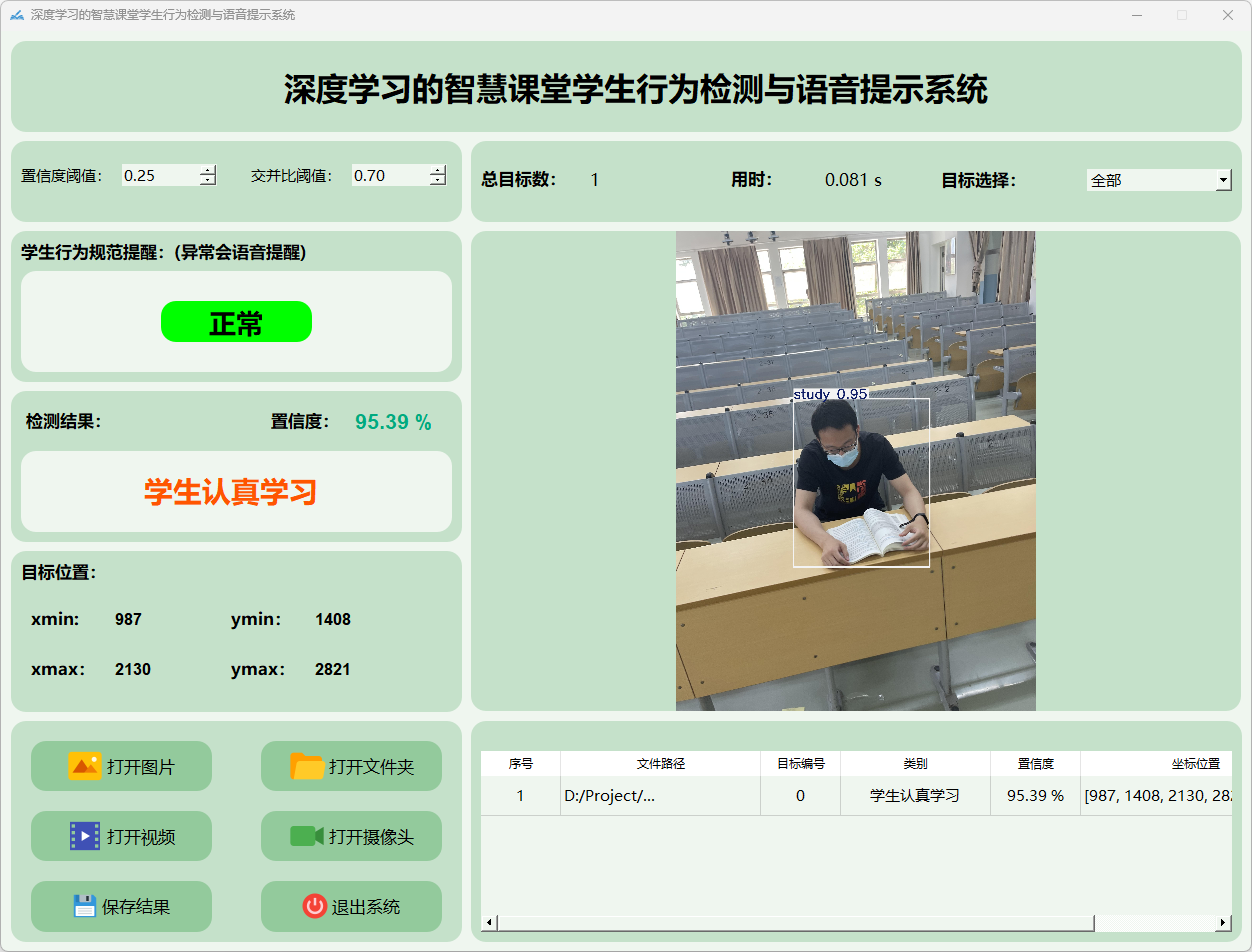Decrease the 交并比阈值 spinner value
The width and height of the screenshot is (1252, 952).
tap(437, 181)
